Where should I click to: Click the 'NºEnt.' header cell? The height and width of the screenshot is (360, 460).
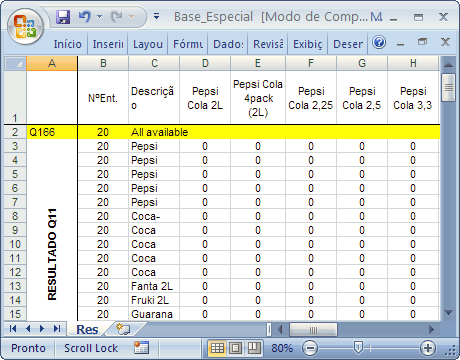(x=103, y=97)
